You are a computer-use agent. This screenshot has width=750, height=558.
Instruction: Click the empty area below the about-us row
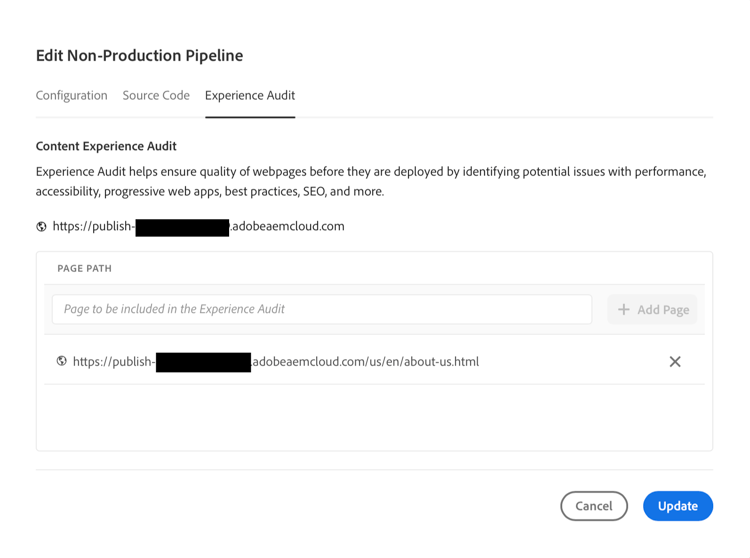[x=374, y=415]
